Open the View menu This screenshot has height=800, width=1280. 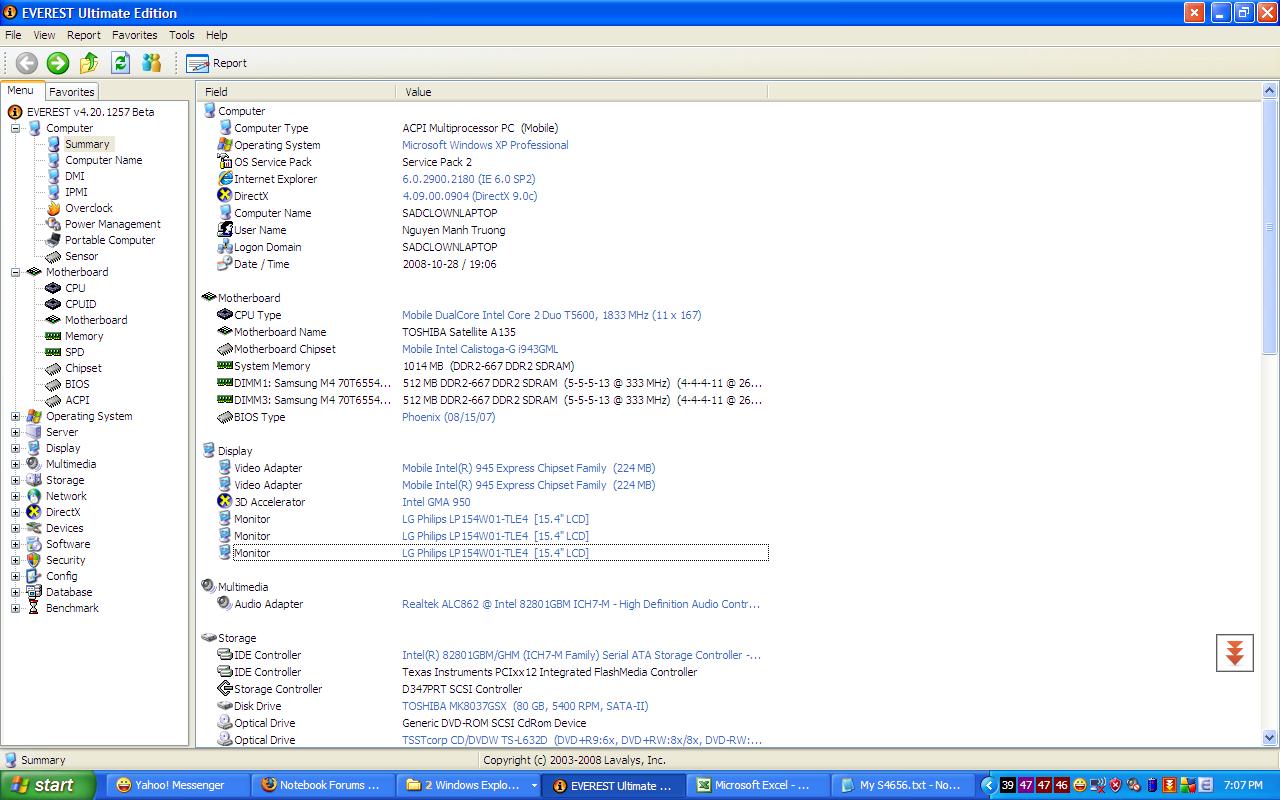(44, 35)
